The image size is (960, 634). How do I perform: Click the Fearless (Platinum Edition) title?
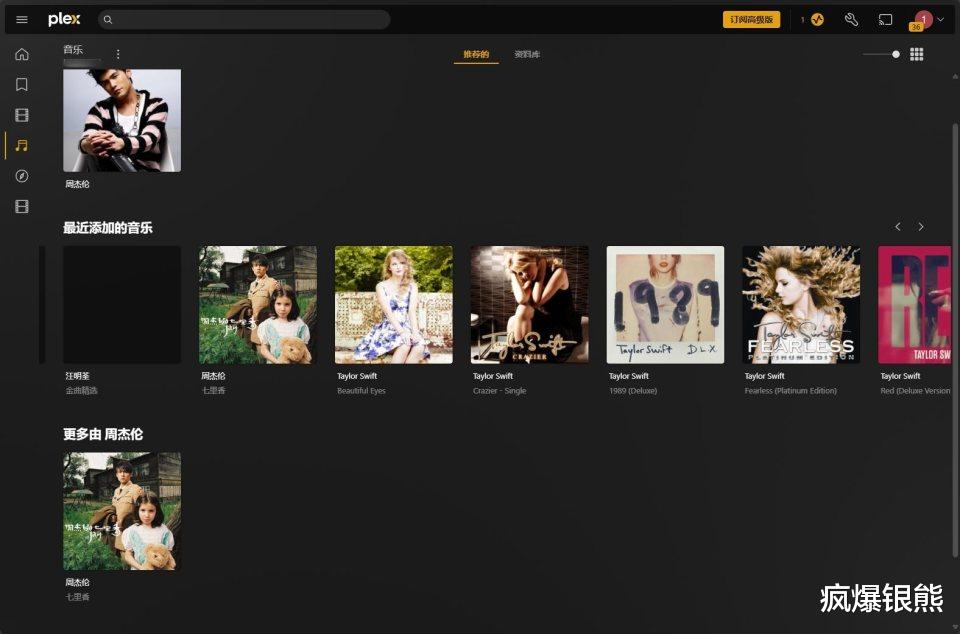point(790,390)
